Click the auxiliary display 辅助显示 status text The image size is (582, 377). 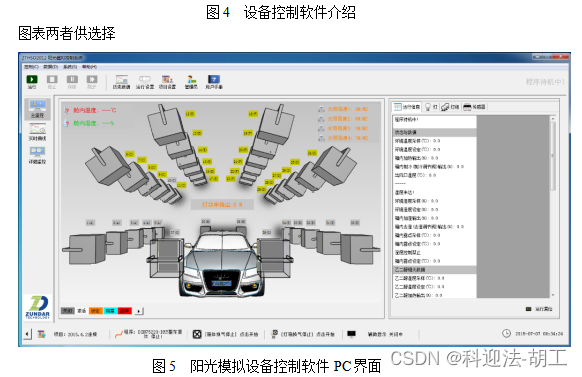point(385,334)
